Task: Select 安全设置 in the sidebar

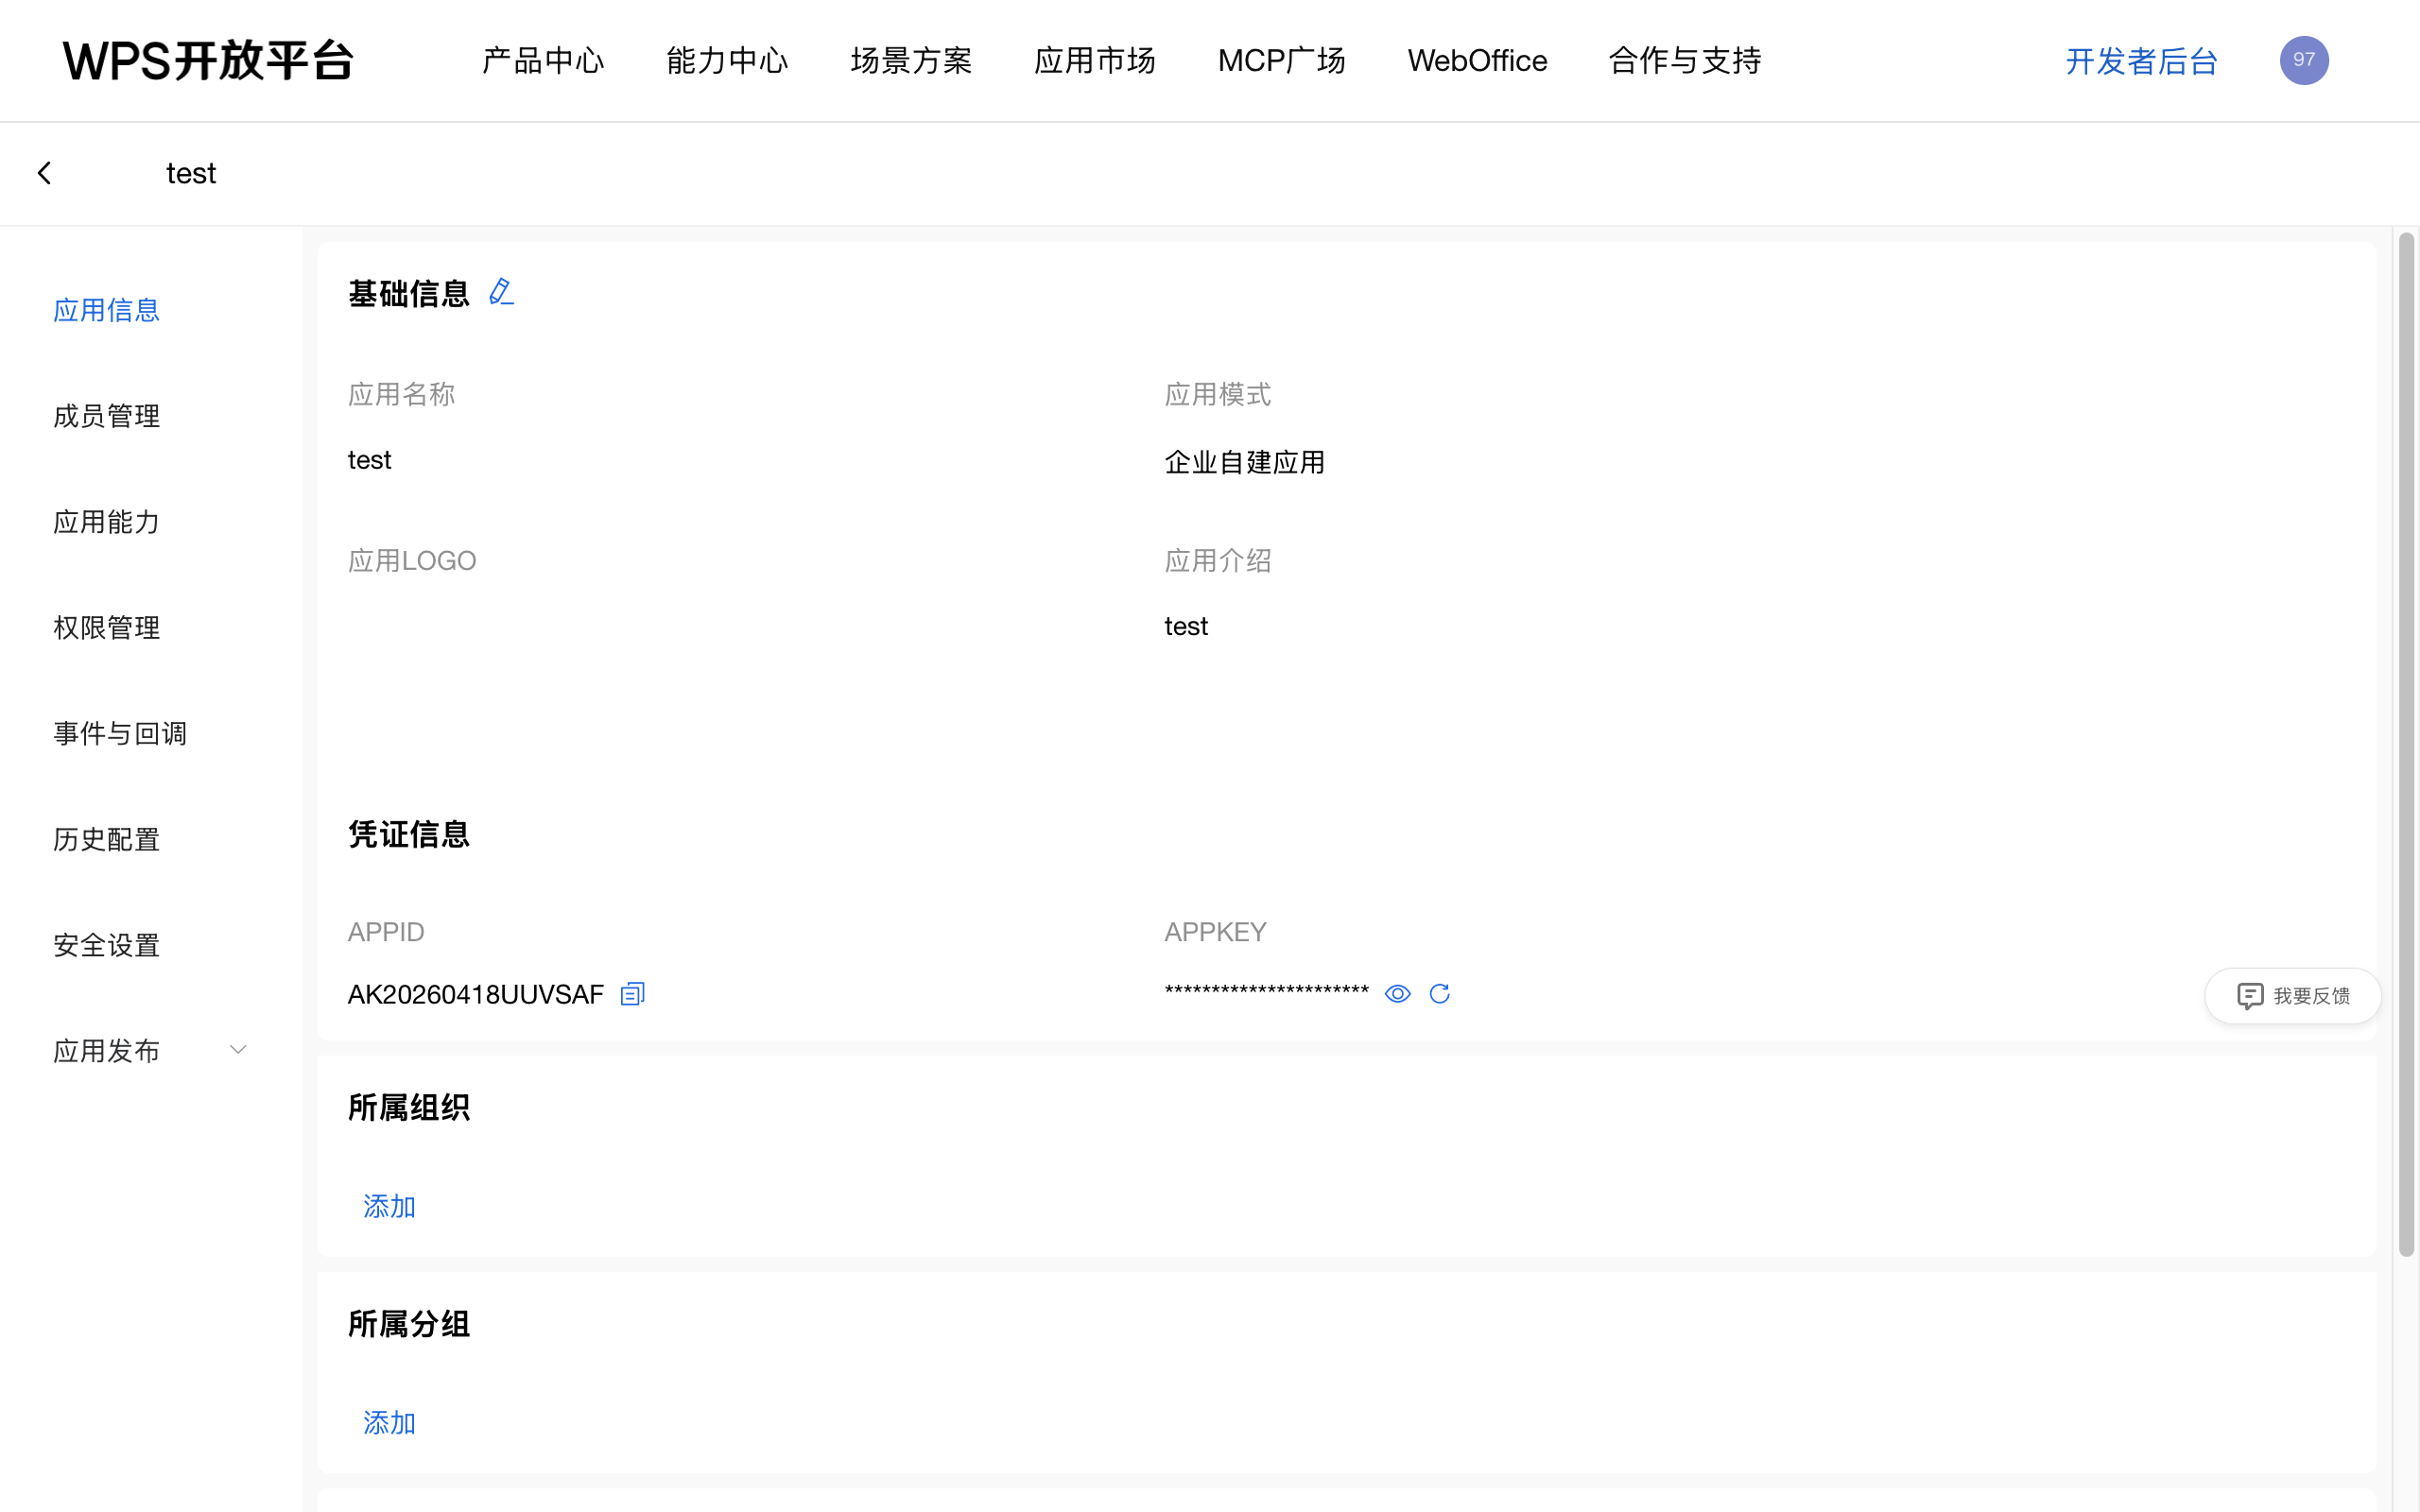Action: pos(106,945)
